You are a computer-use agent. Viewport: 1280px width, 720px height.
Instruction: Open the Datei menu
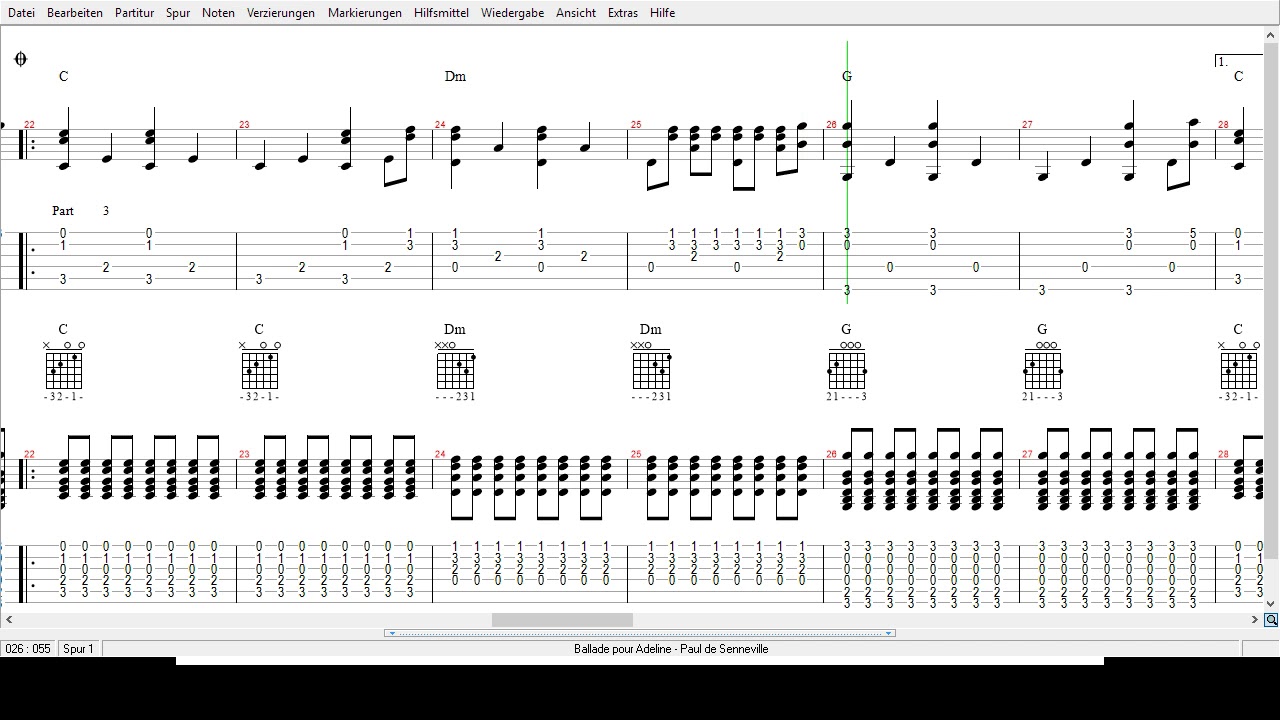21,13
